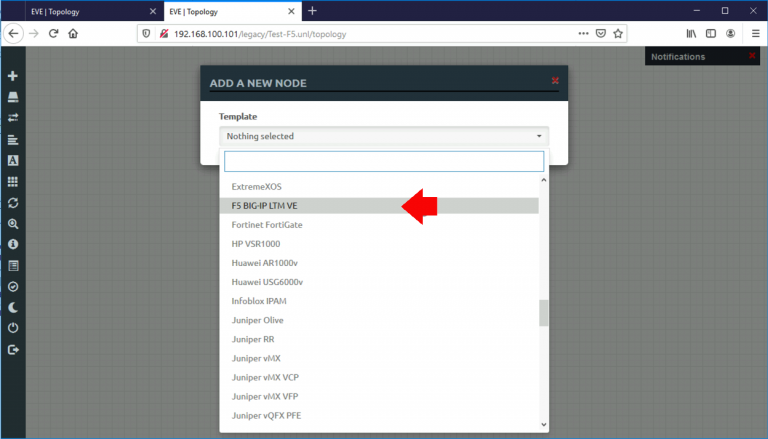Screen dimensions: 768x439
Task: Click the template list scroll up arrow
Action: click(544, 180)
